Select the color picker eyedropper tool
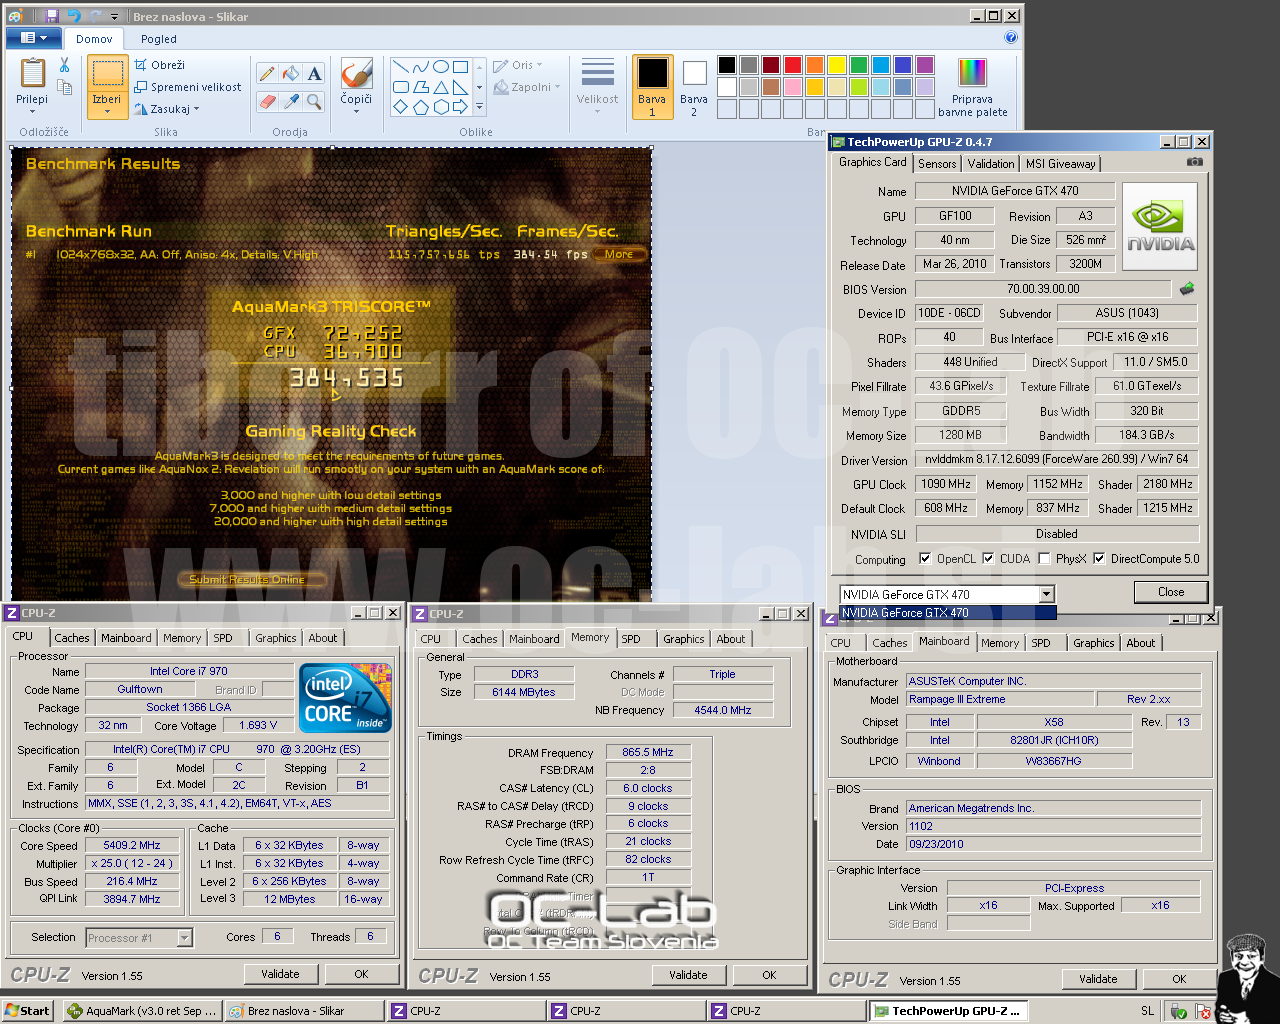This screenshot has width=1280, height=1024. [x=291, y=101]
